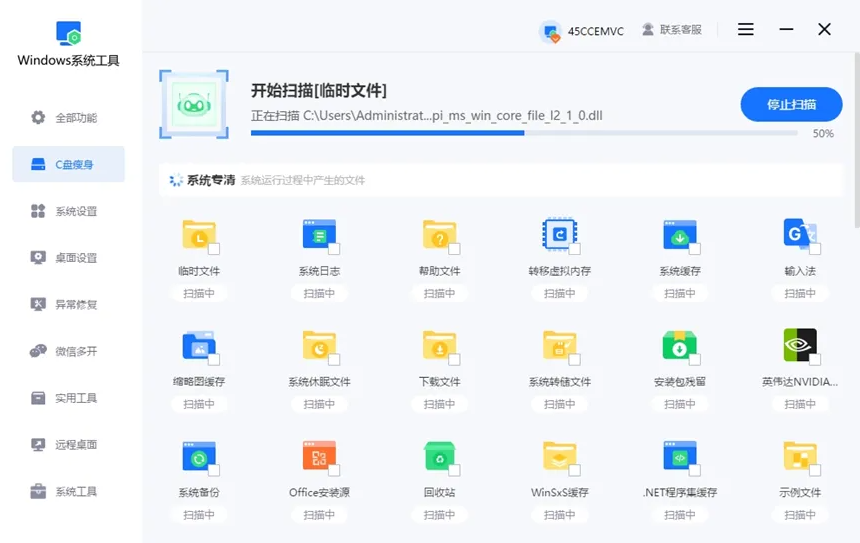Click the 示例文件 folder icon
860x543 pixels.
point(800,456)
